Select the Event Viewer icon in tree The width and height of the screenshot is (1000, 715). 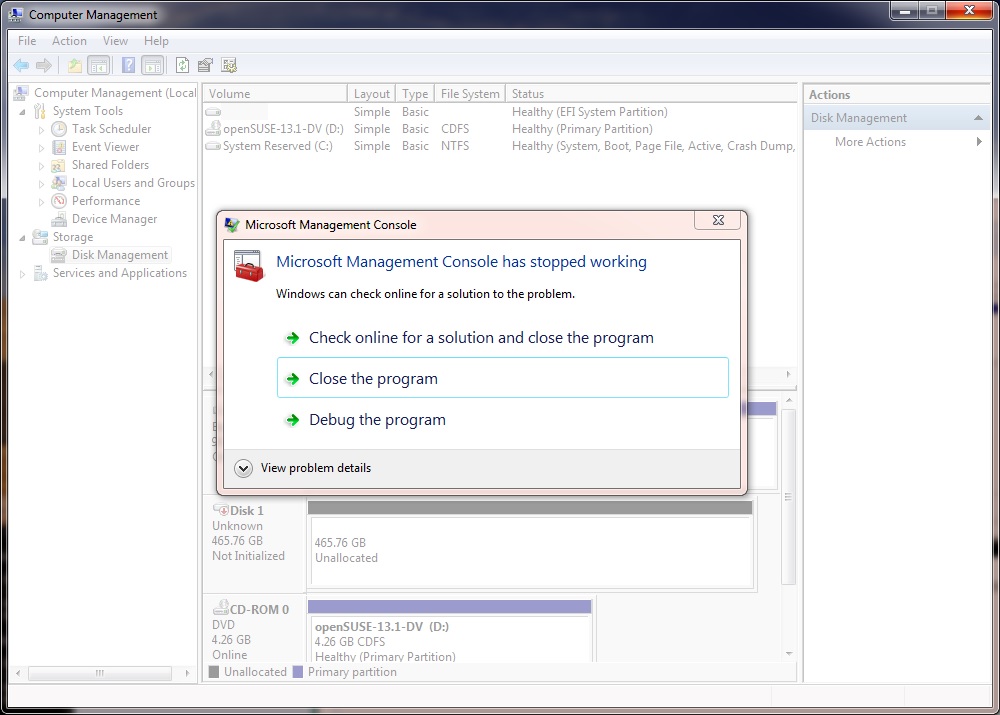[x=59, y=147]
